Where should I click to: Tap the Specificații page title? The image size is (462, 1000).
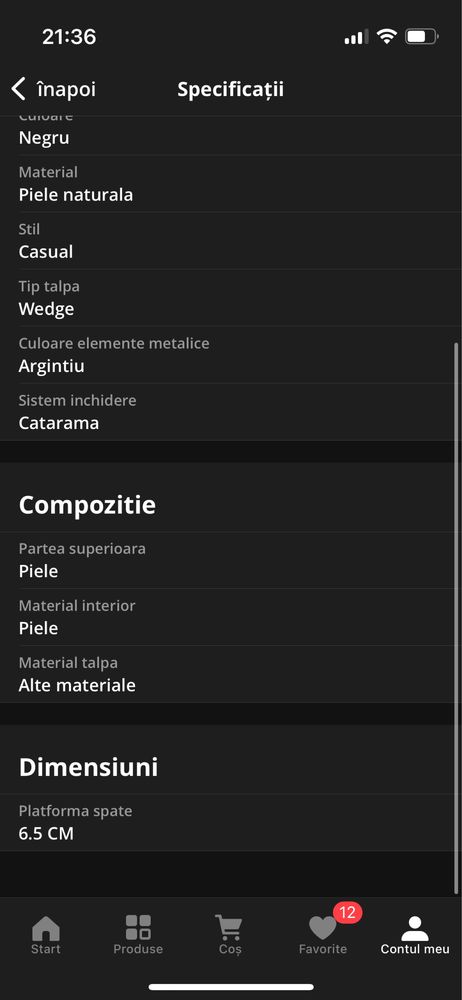coord(230,90)
